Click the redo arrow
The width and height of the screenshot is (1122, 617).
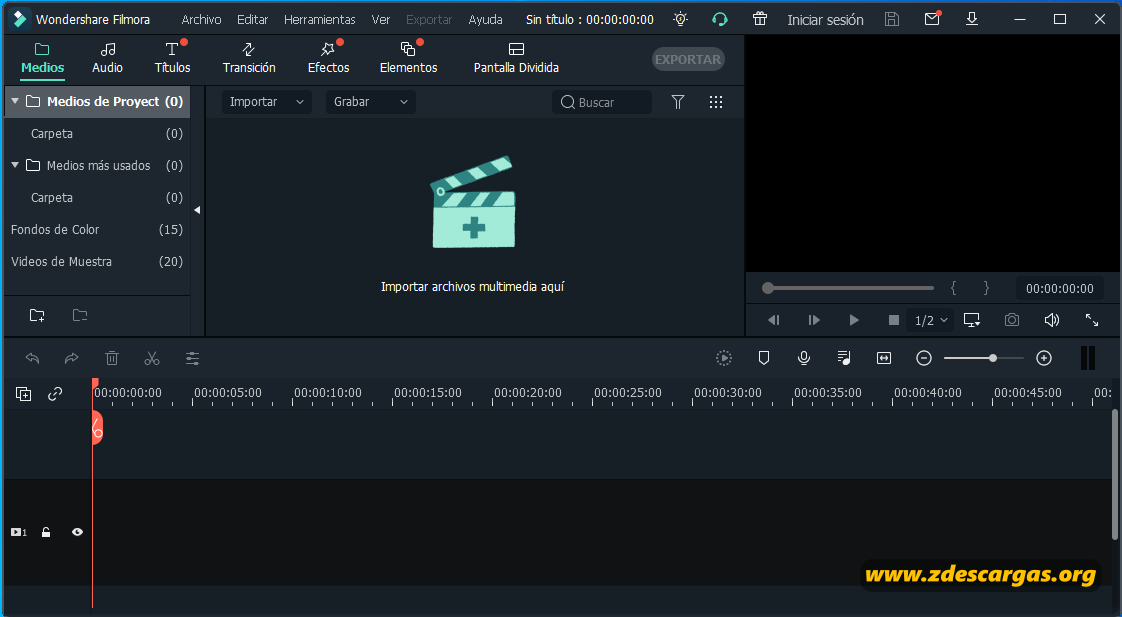point(72,358)
